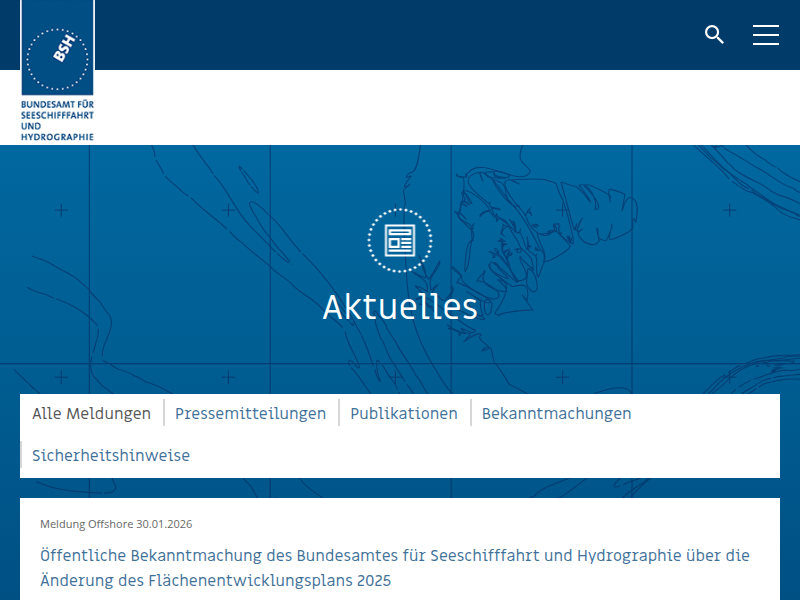Click the article date 30.01.2026

point(164,524)
